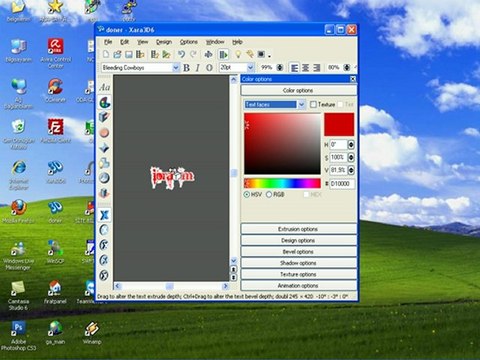Click the canvas vertical scrollbar down arrow
480x360 pixels.
(x=234, y=260)
